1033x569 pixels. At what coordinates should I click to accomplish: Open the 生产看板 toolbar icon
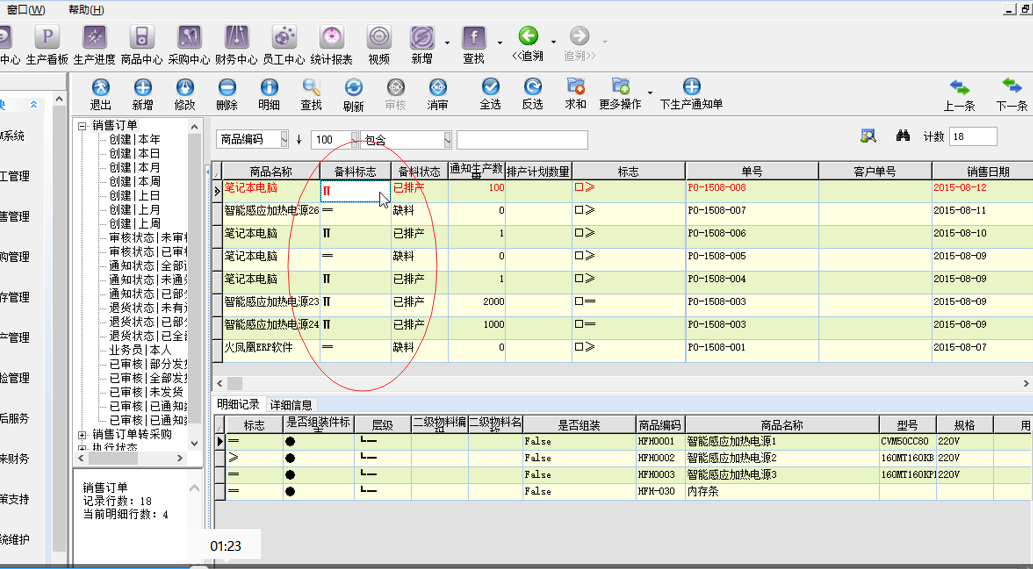(x=47, y=37)
